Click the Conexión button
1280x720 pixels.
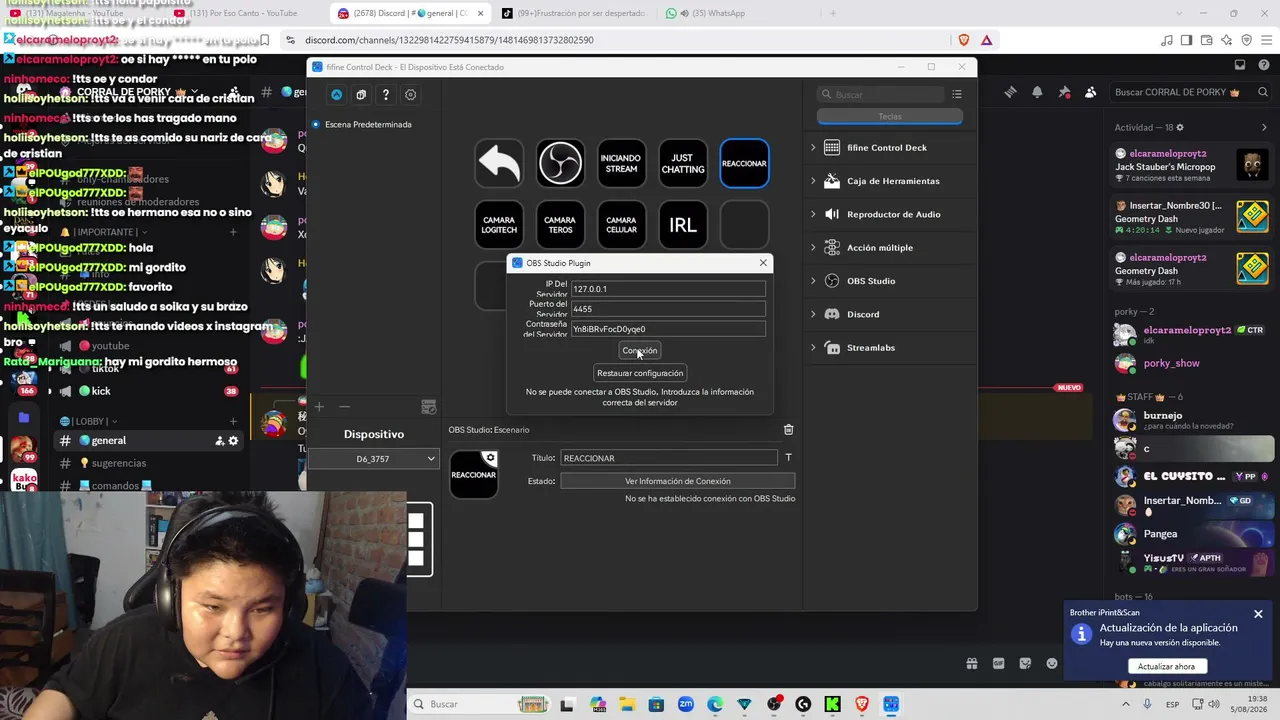640,350
